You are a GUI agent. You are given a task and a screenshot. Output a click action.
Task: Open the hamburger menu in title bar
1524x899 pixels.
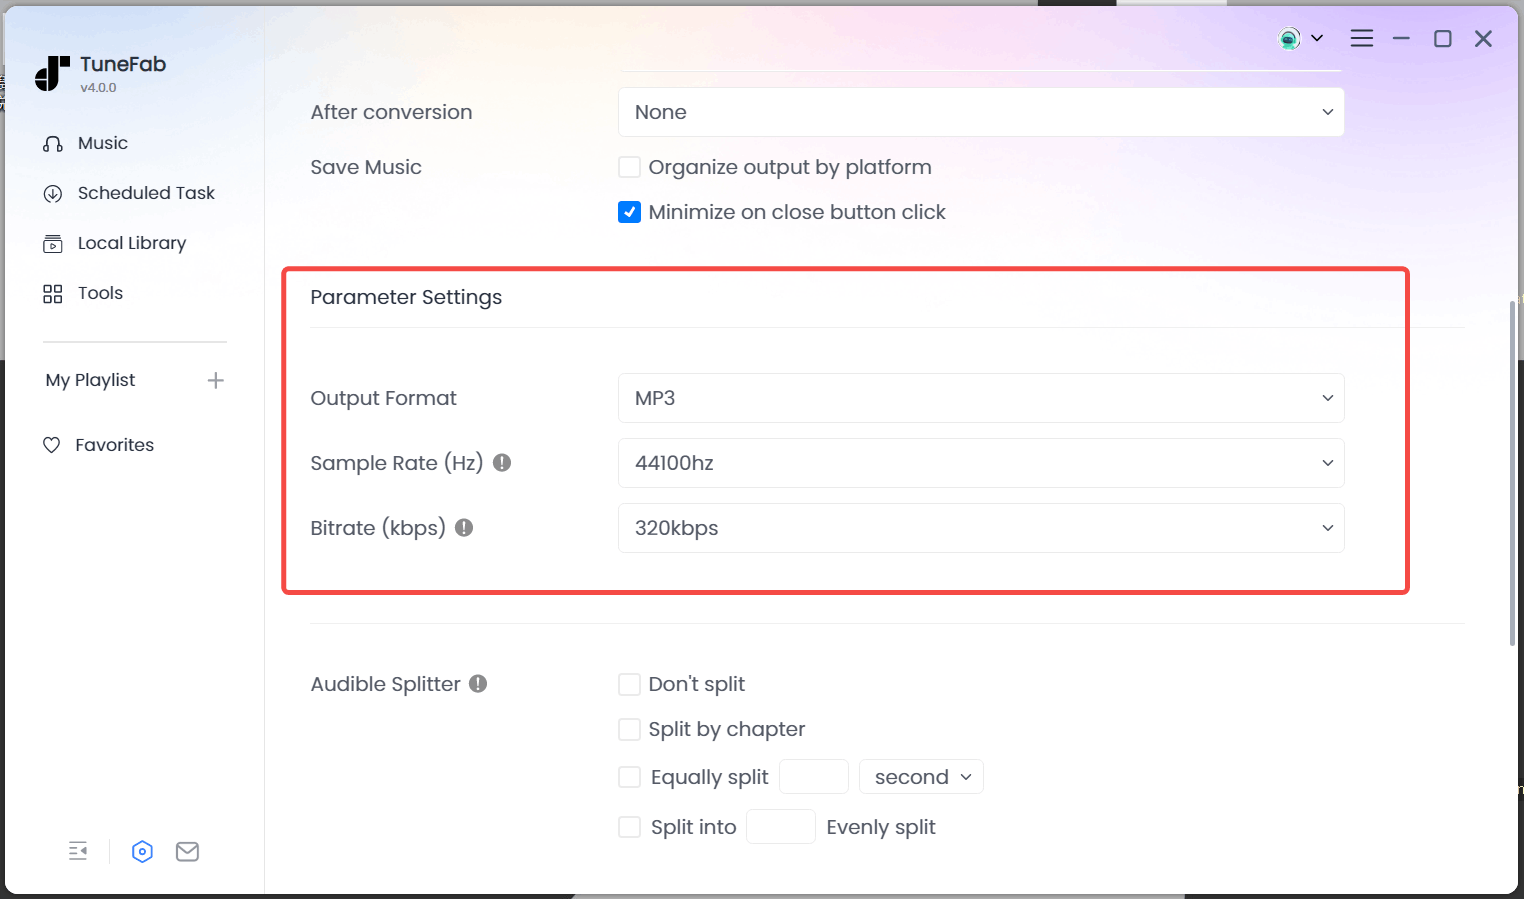[x=1361, y=38]
